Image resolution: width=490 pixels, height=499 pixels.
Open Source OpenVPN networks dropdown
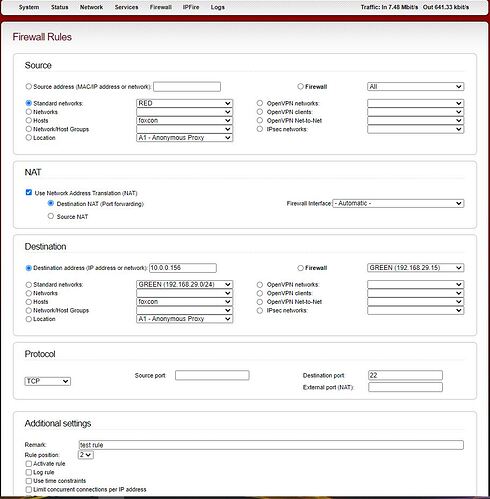pyautogui.click(x=415, y=103)
